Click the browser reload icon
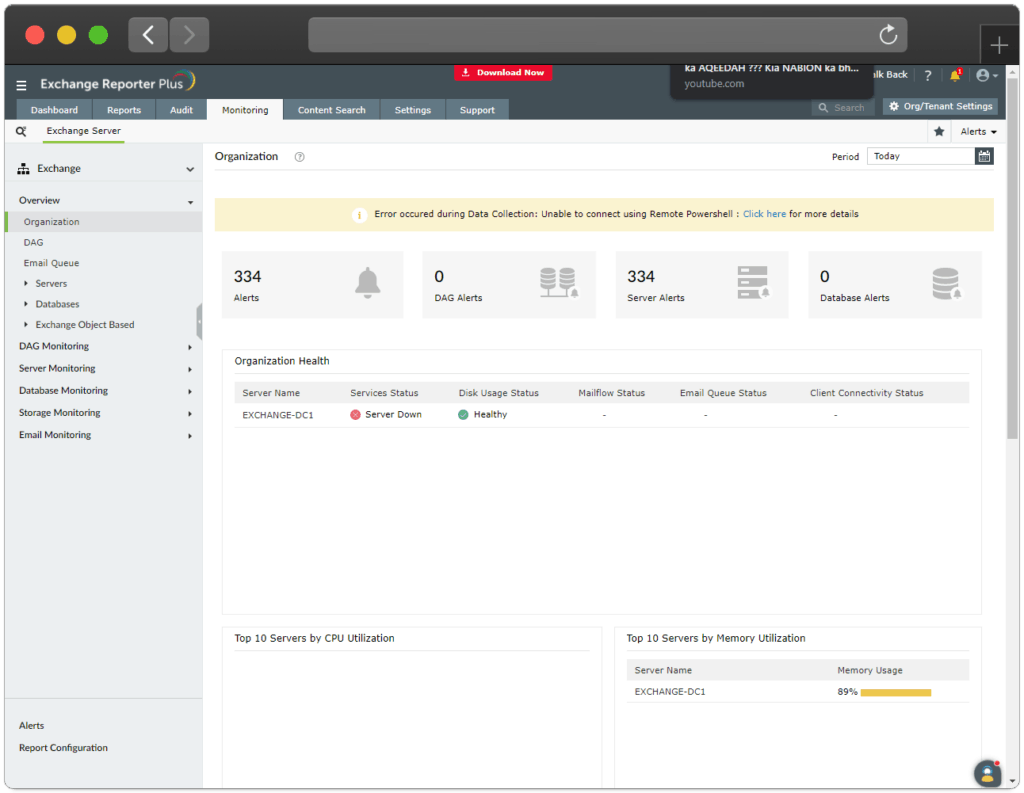Image resolution: width=1024 pixels, height=793 pixels. pyautogui.click(x=888, y=35)
